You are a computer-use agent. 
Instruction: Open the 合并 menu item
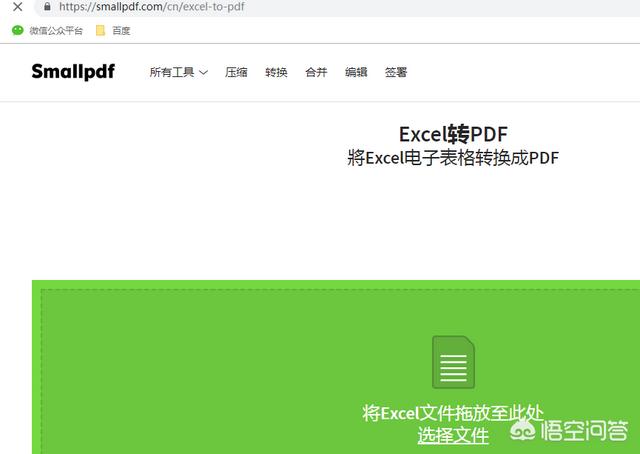pyautogui.click(x=316, y=72)
